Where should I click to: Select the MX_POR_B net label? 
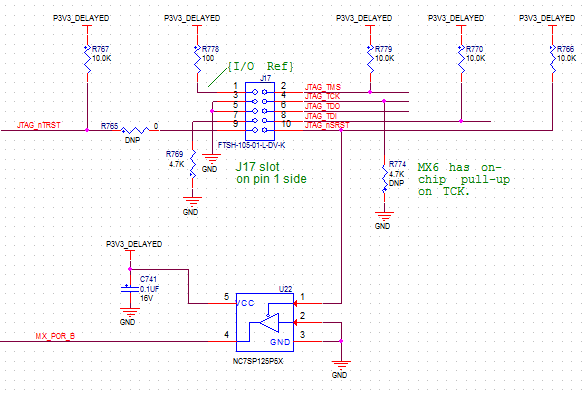tap(55, 336)
